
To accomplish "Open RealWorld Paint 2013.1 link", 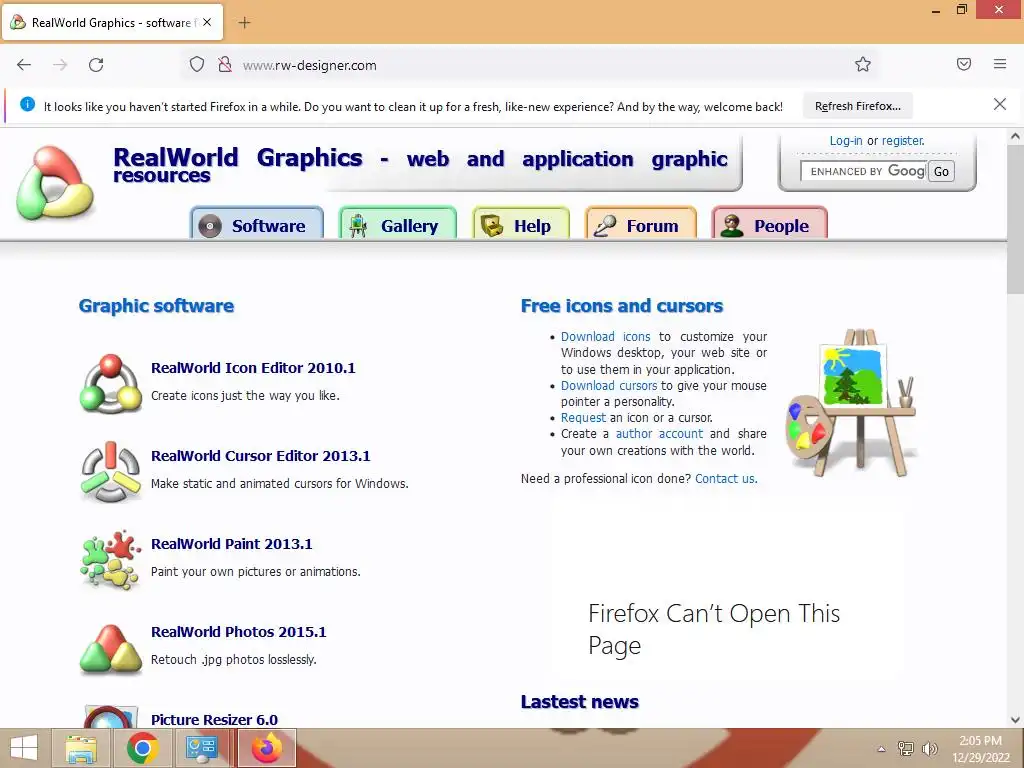I will [232, 544].
